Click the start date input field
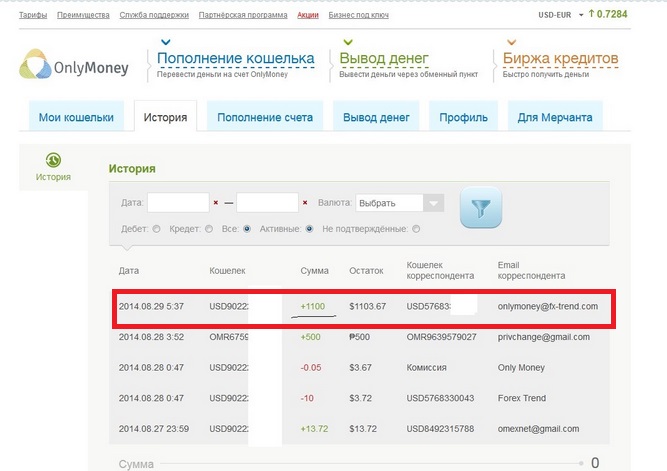Screen dimensions: 667x471 click(x=177, y=203)
